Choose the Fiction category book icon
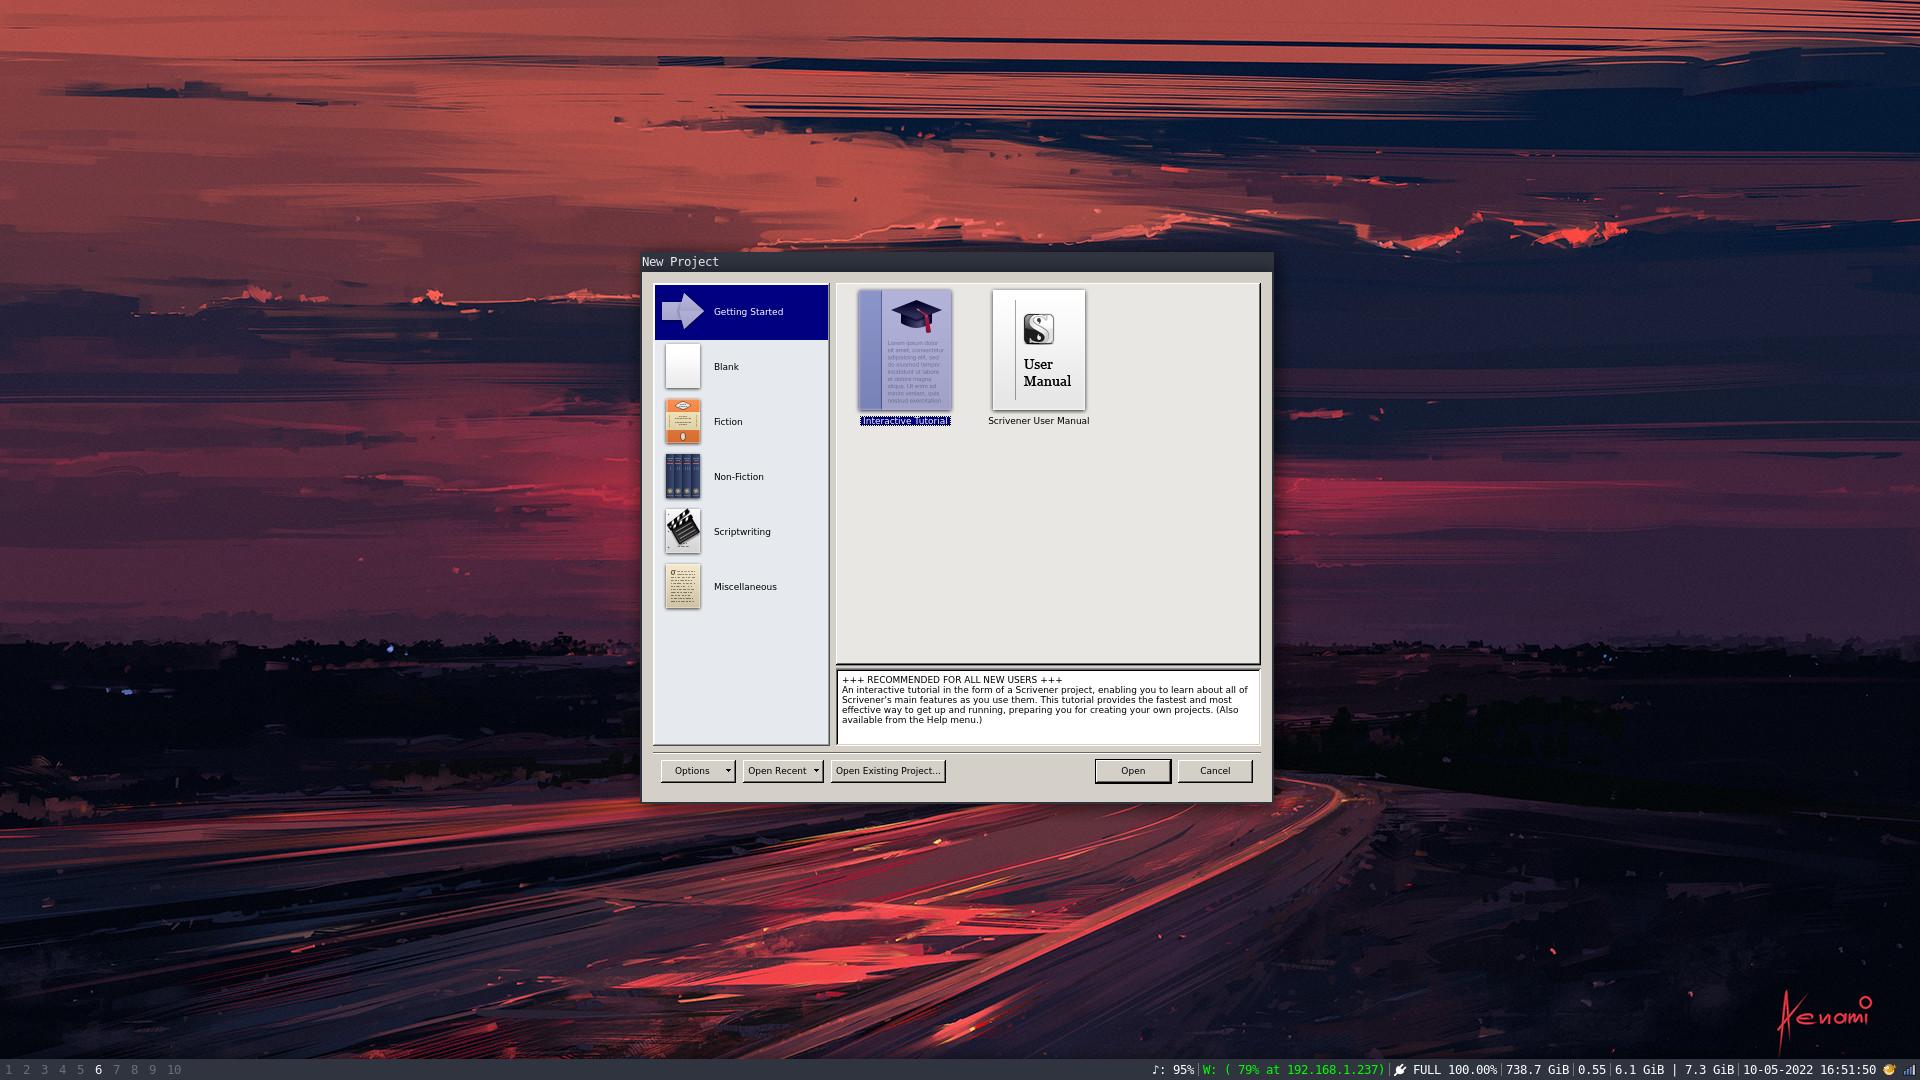The image size is (1920, 1080). click(683, 421)
